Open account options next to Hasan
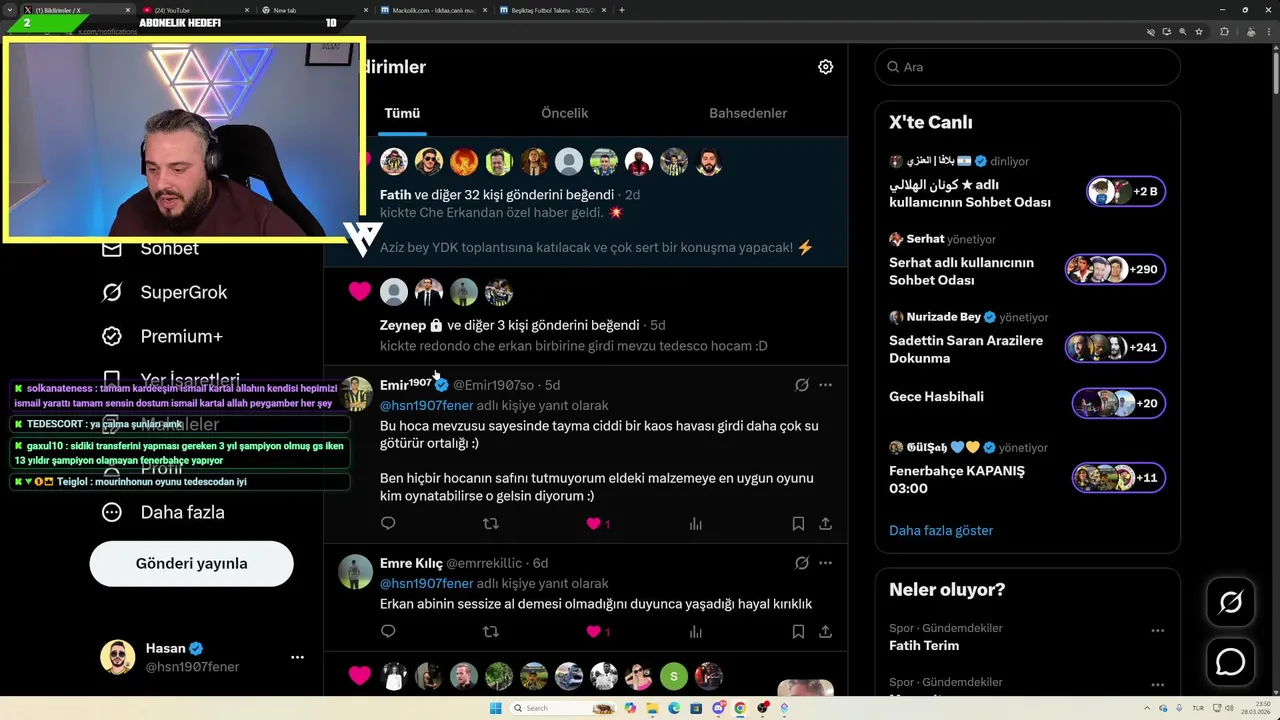The image size is (1280, 720). 297,657
